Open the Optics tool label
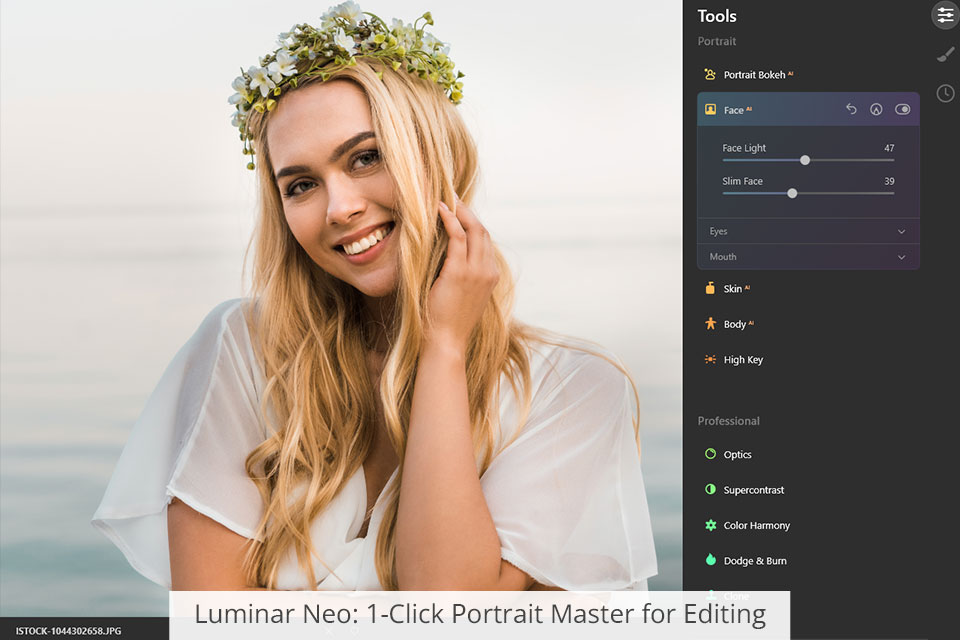Image resolution: width=960 pixels, height=640 pixels. click(x=737, y=454)
